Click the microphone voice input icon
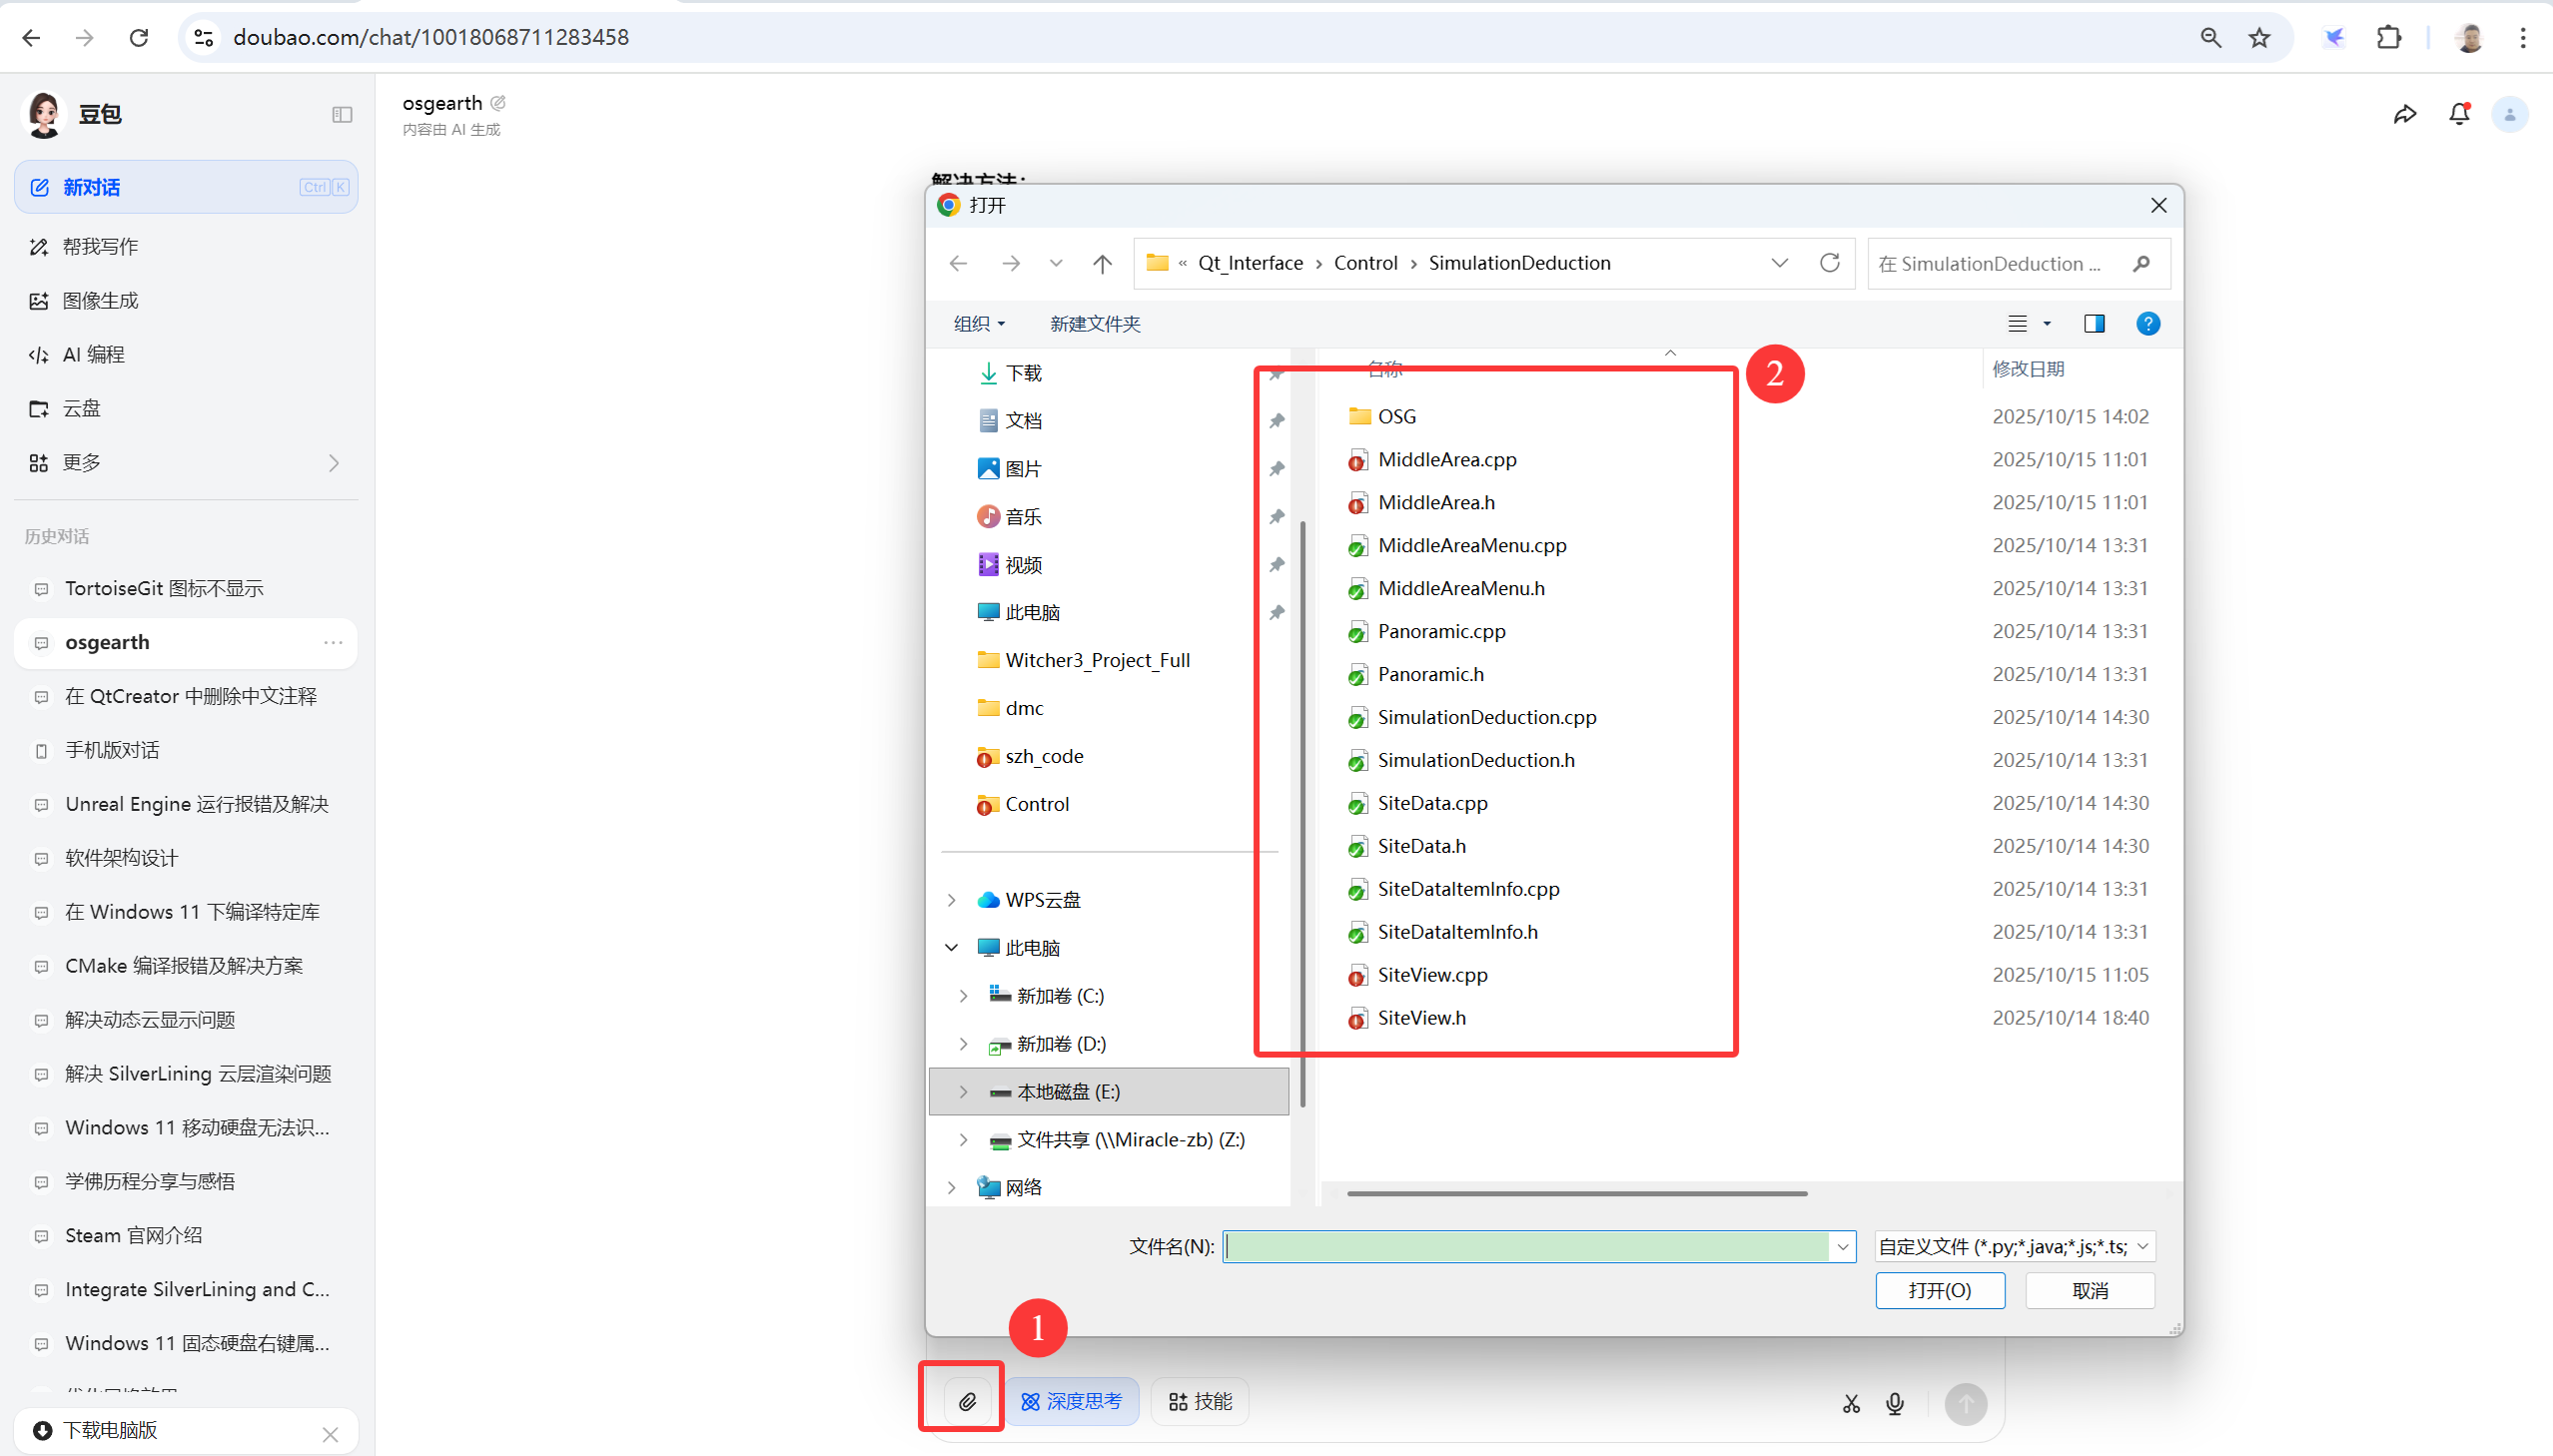2553x1456 pixels. point(1894,1403)
